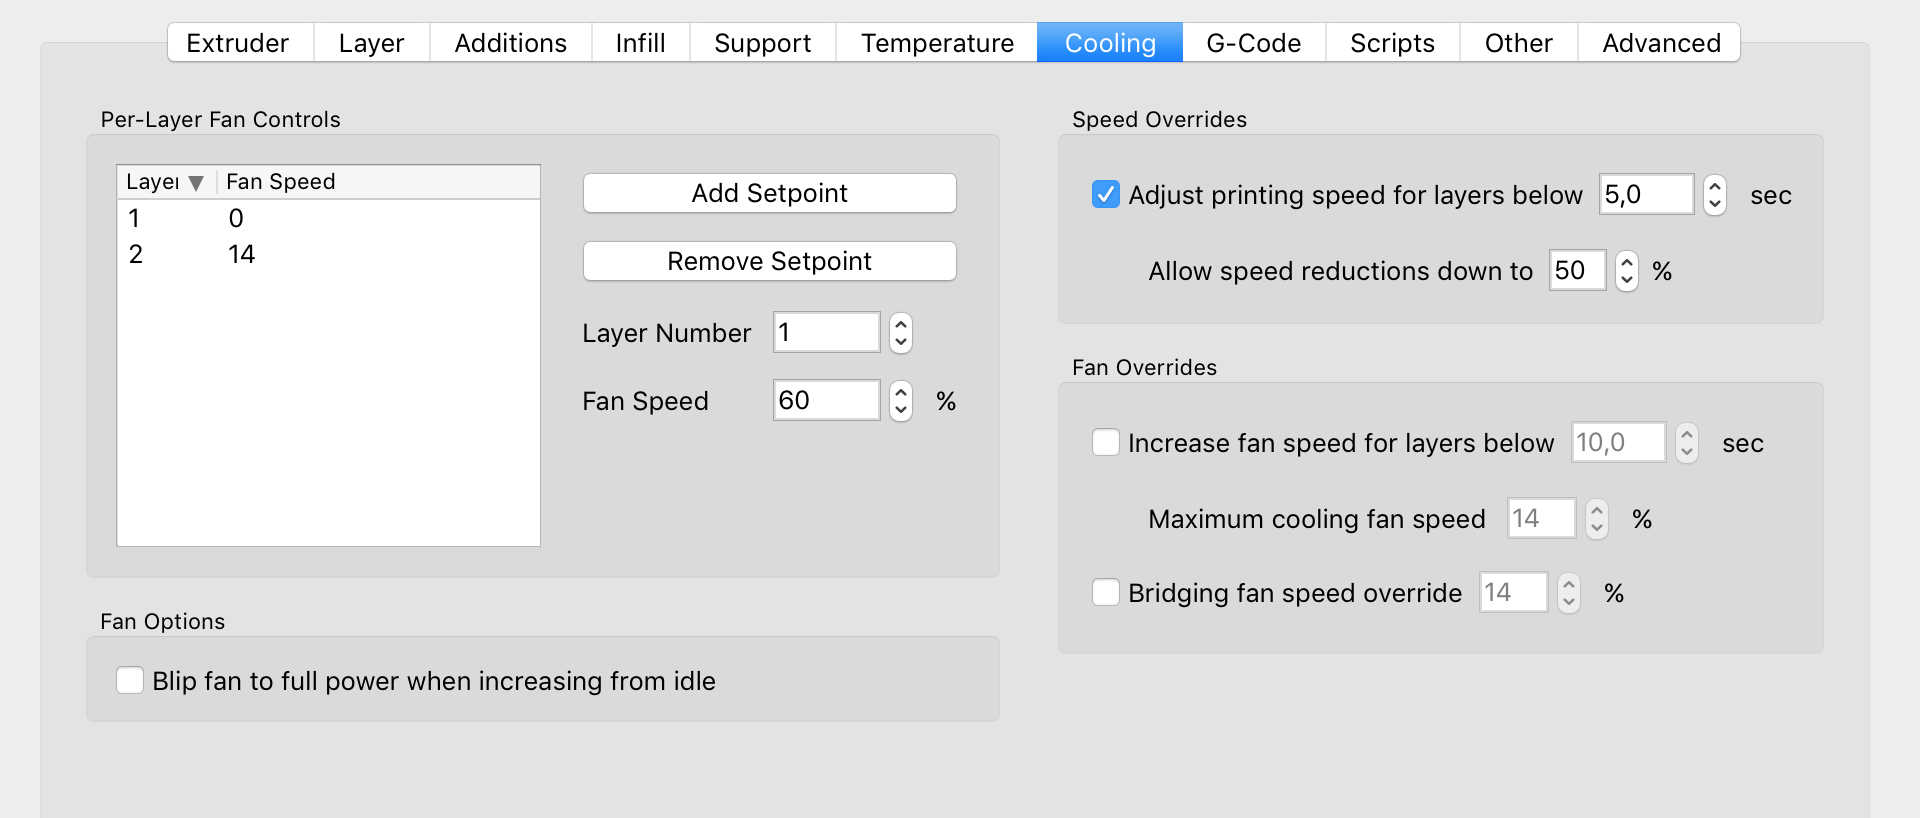Disable adjust printing speed for layers checkbox
The width and height of the screenshot is (1920, 818).
click(x=1105, y=194)
